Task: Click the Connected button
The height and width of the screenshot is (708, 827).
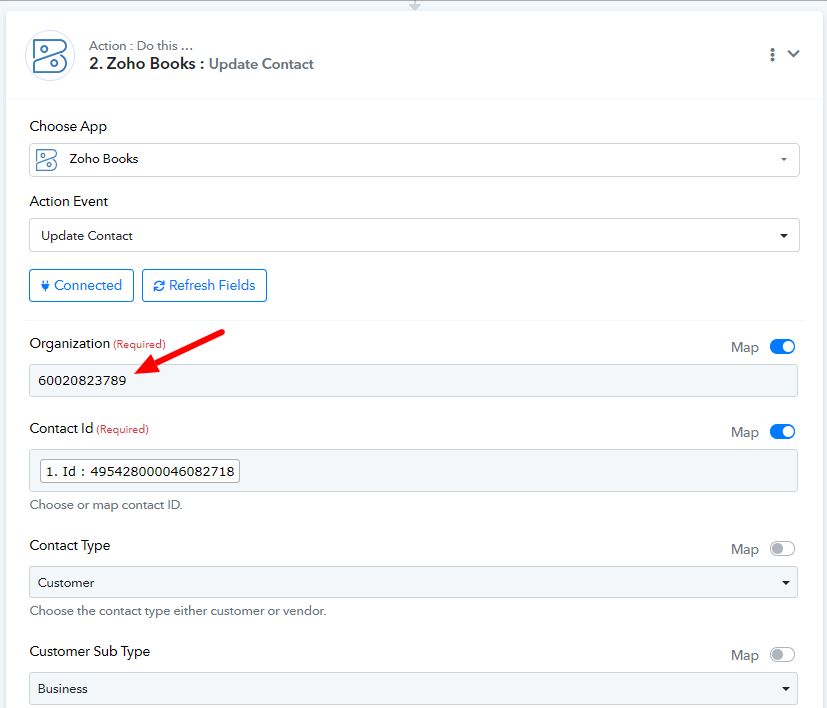Action: (82, 285)
